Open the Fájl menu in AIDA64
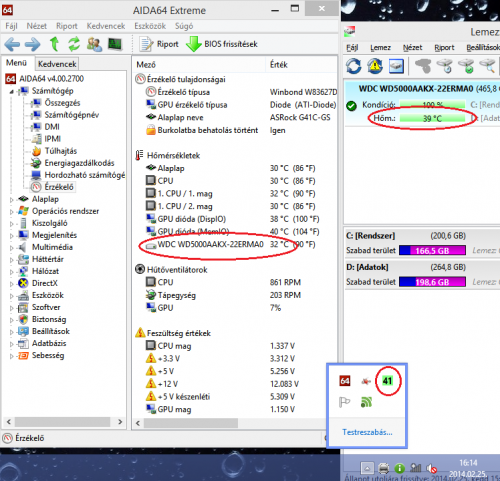 (11, 26)
